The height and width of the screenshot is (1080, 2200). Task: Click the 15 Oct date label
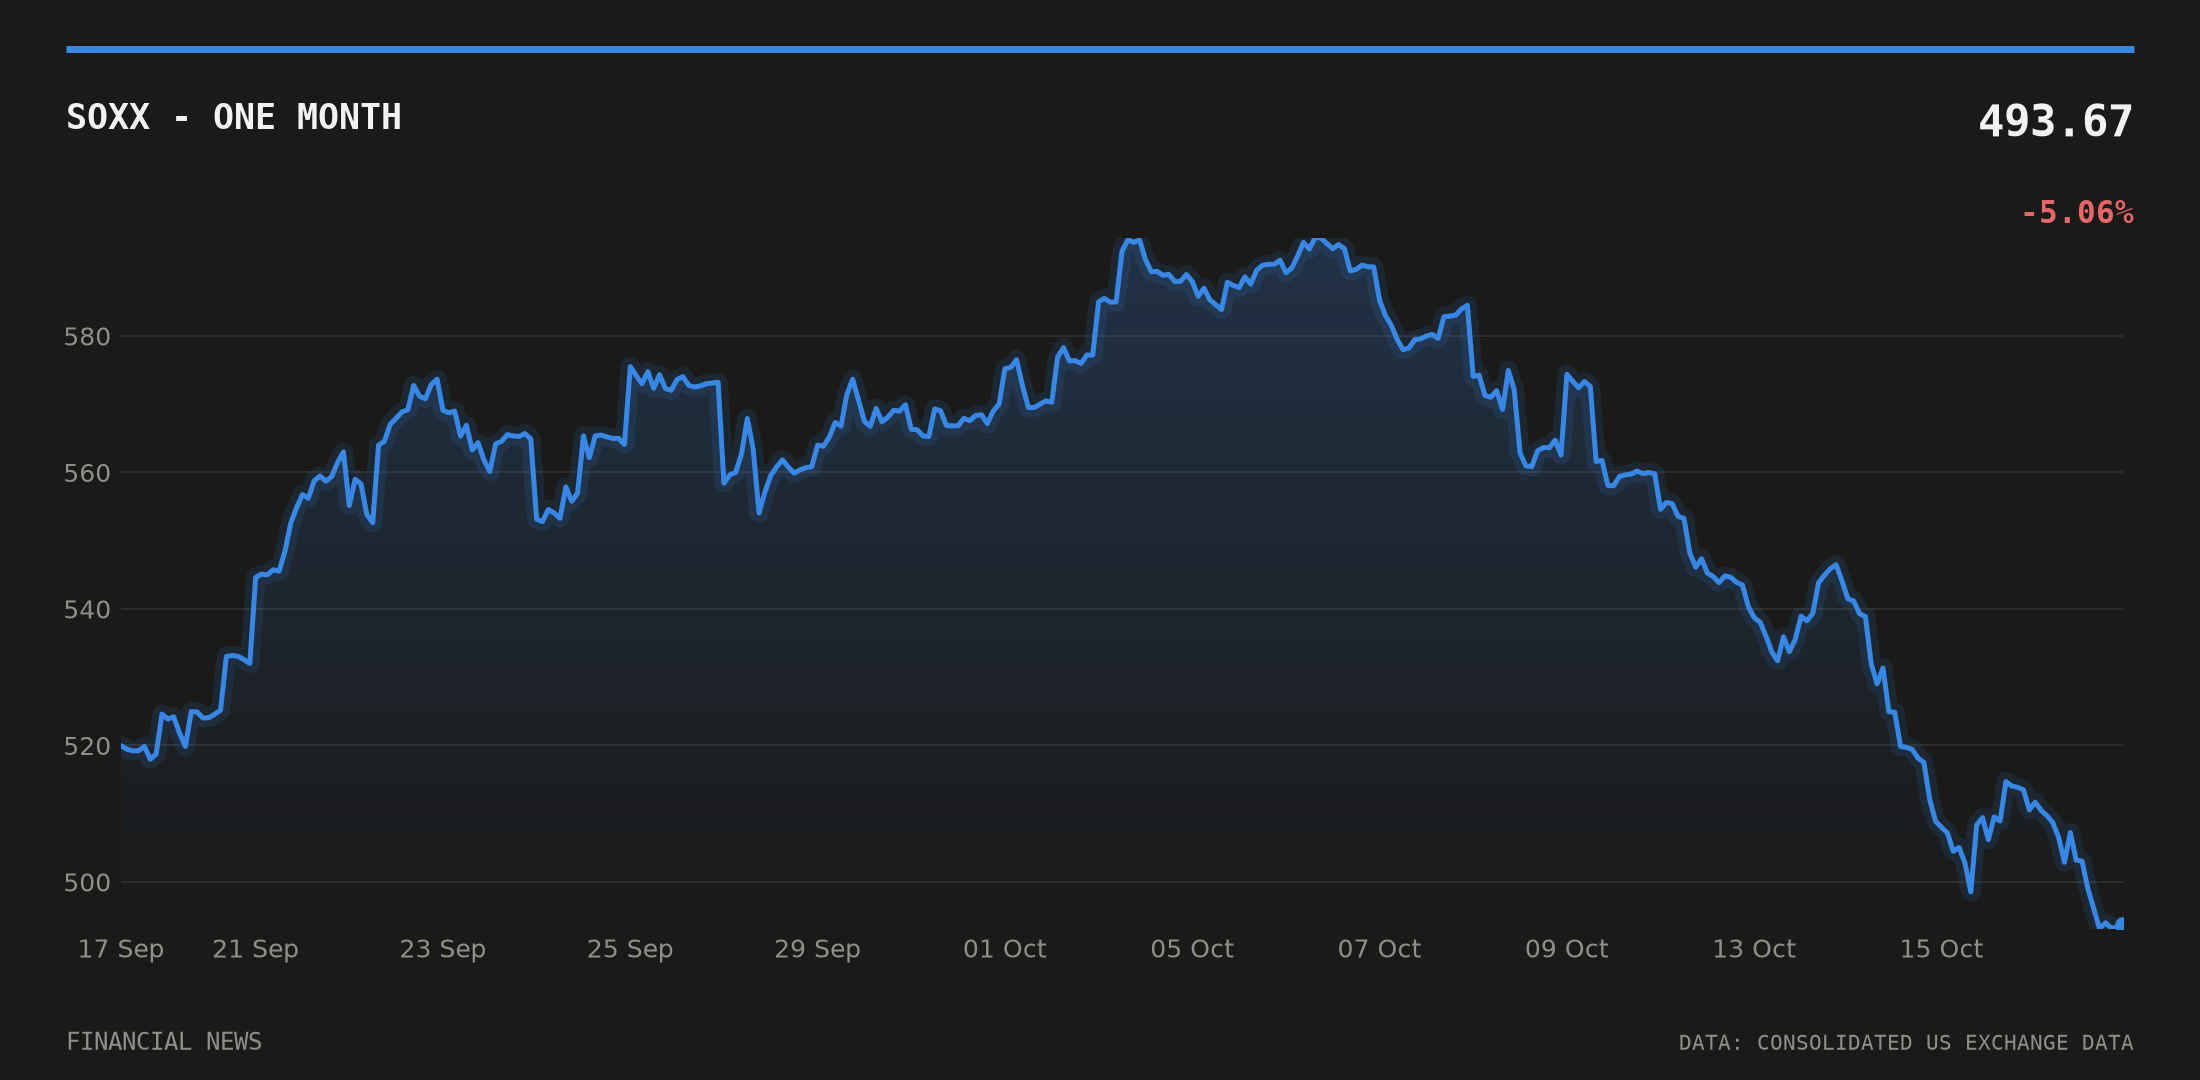1941,949
